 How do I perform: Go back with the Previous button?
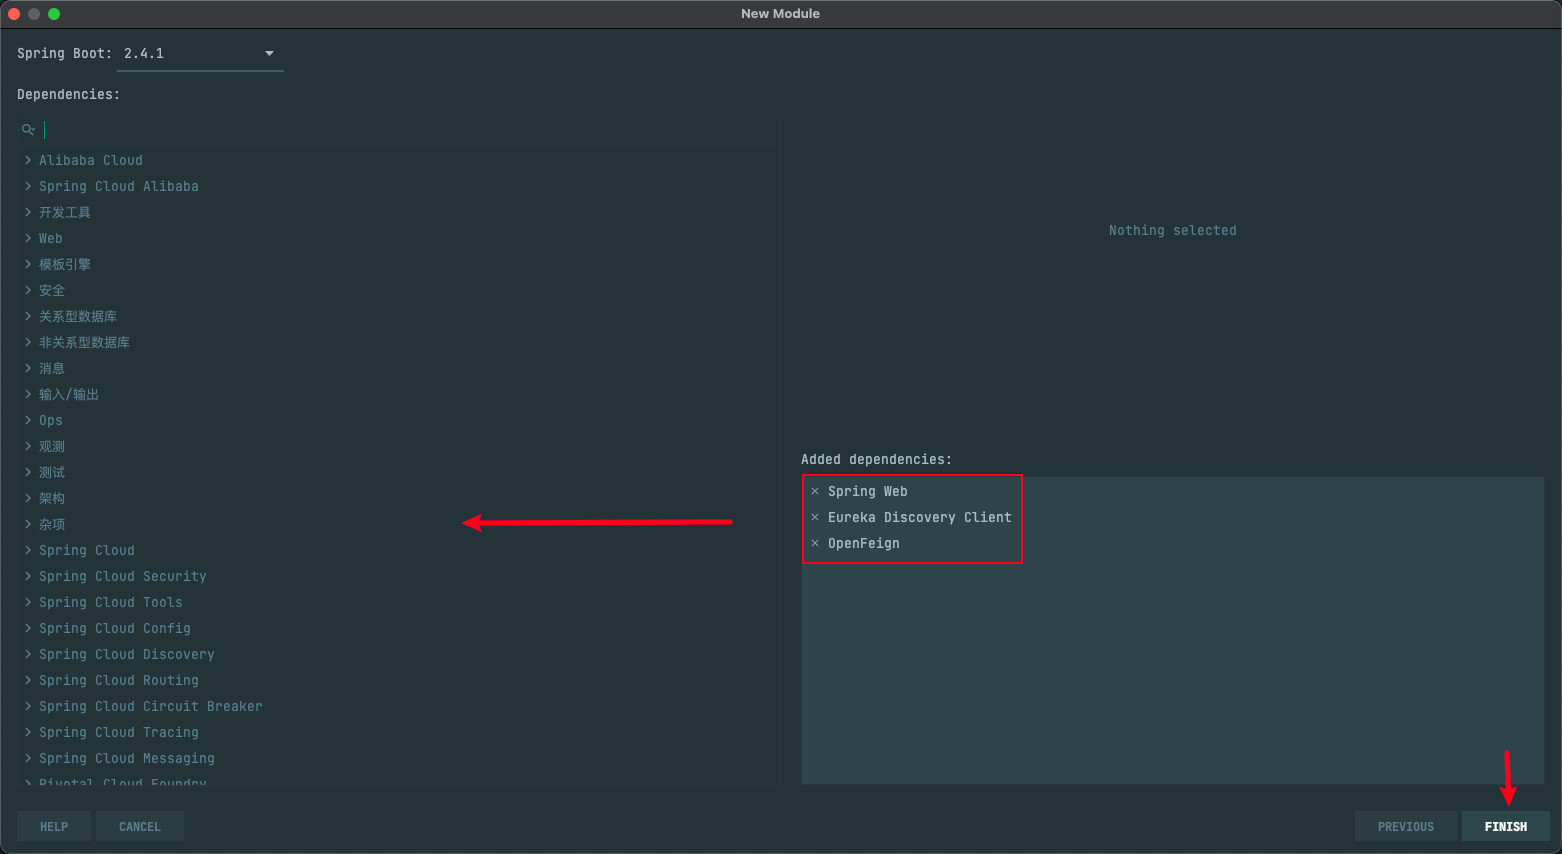(1405, 826)
